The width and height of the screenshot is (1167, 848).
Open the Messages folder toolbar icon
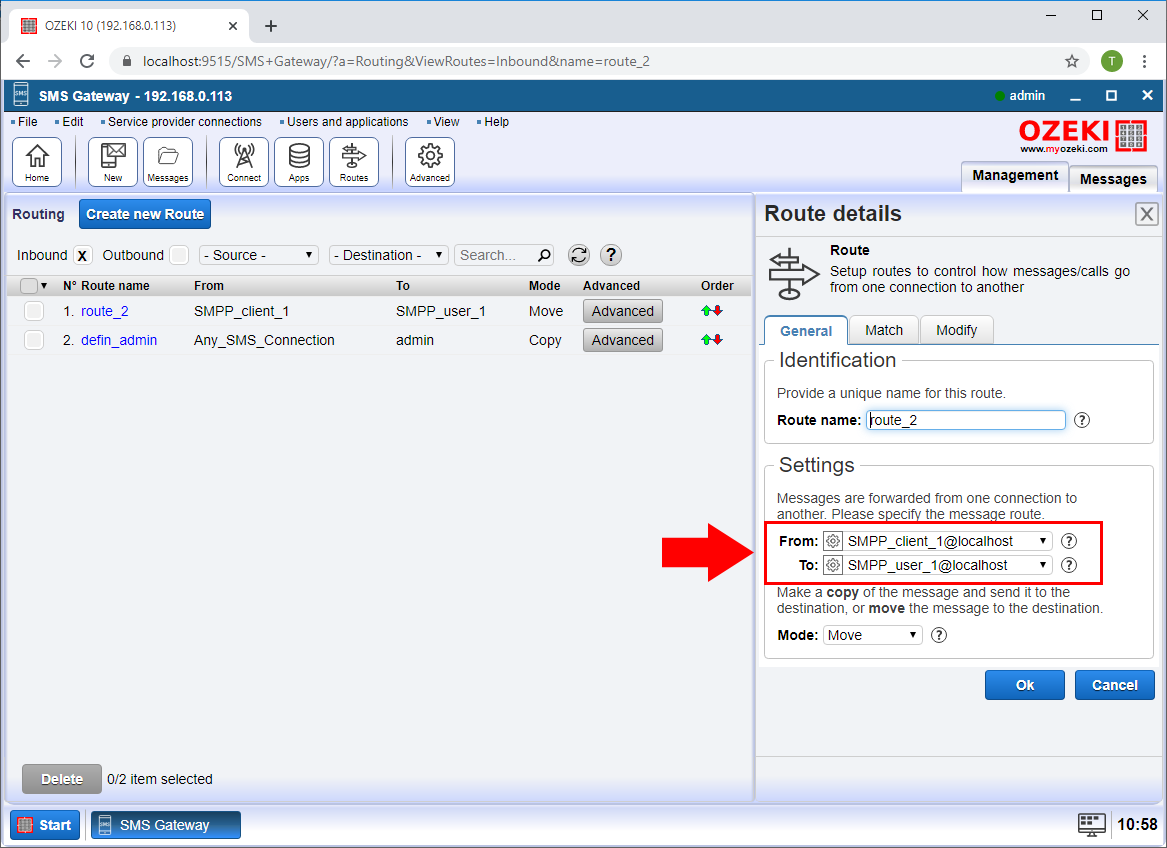[x=168, y=162]
